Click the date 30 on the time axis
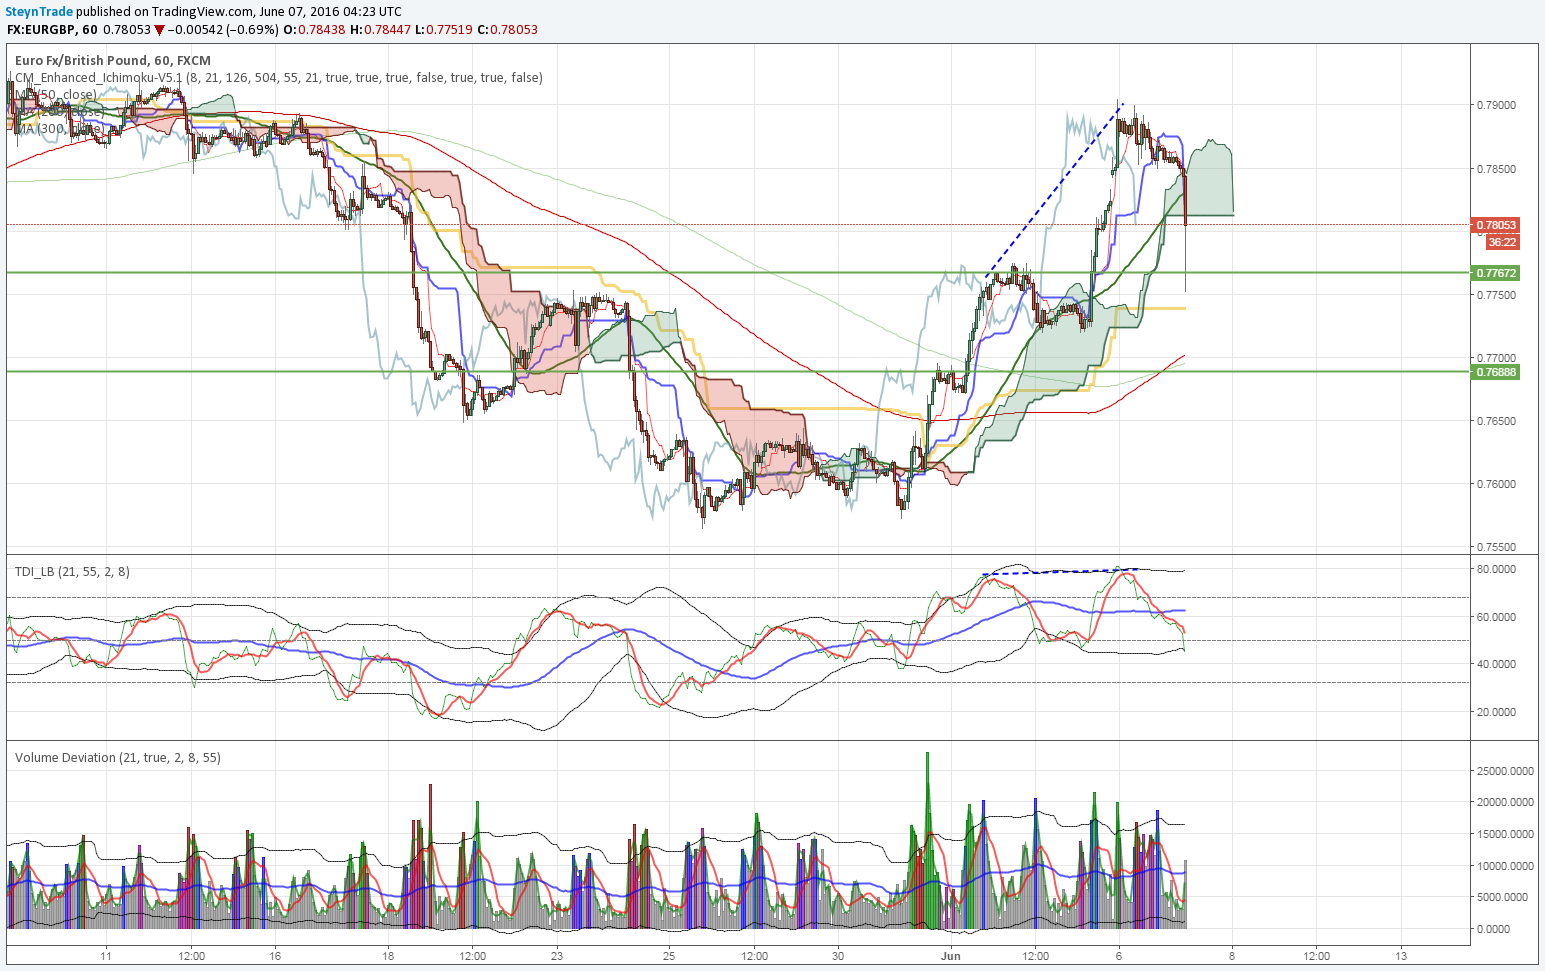Image resolution: width=1545 pixels, height=971 pixels. (x=838, y=956)
